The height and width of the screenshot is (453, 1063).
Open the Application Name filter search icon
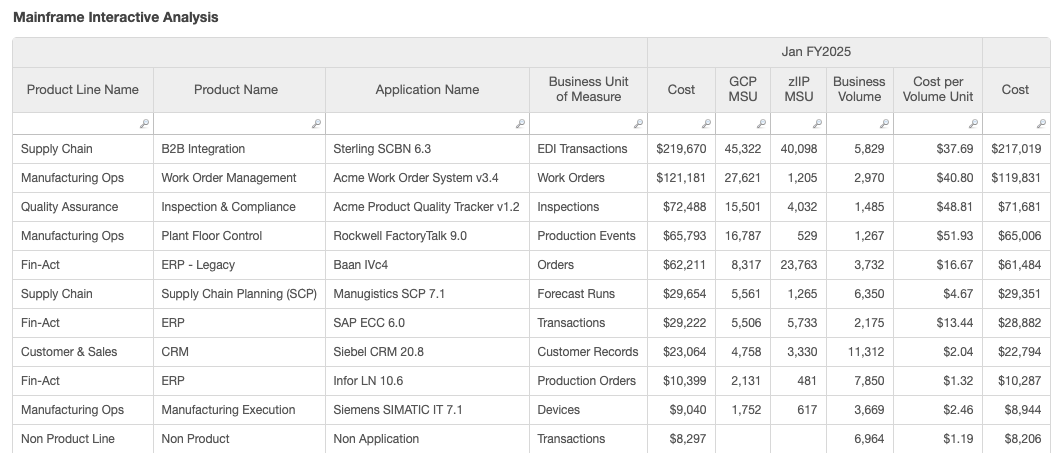point(520,124)
